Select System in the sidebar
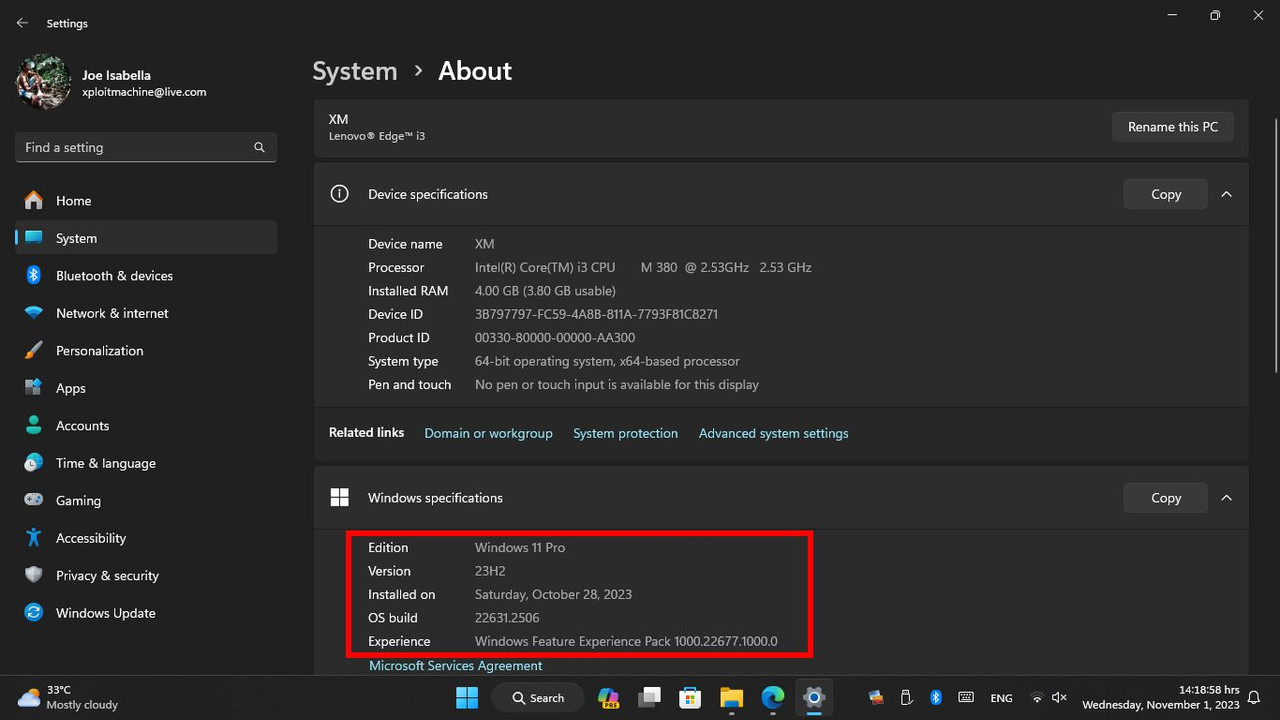The height and width of the screenshot is (720, 1280). 146,238
